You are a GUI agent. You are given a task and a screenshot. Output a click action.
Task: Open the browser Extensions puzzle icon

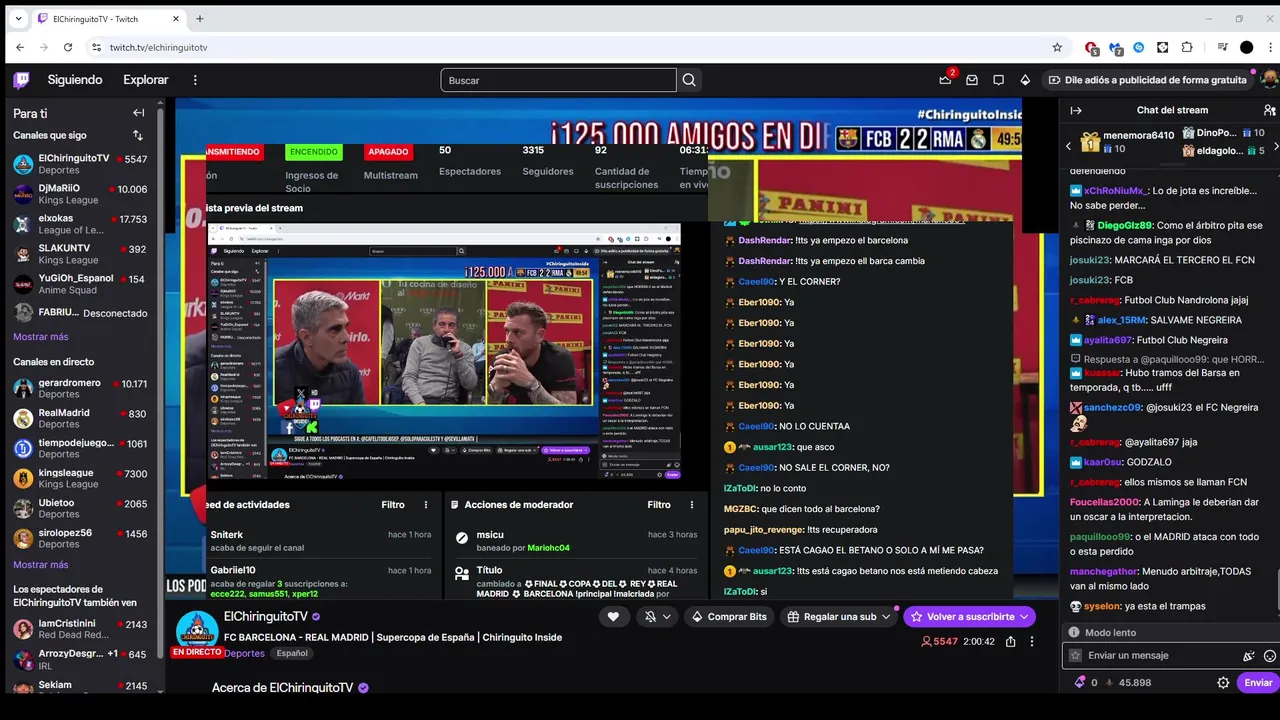[x=1187, y=47]
